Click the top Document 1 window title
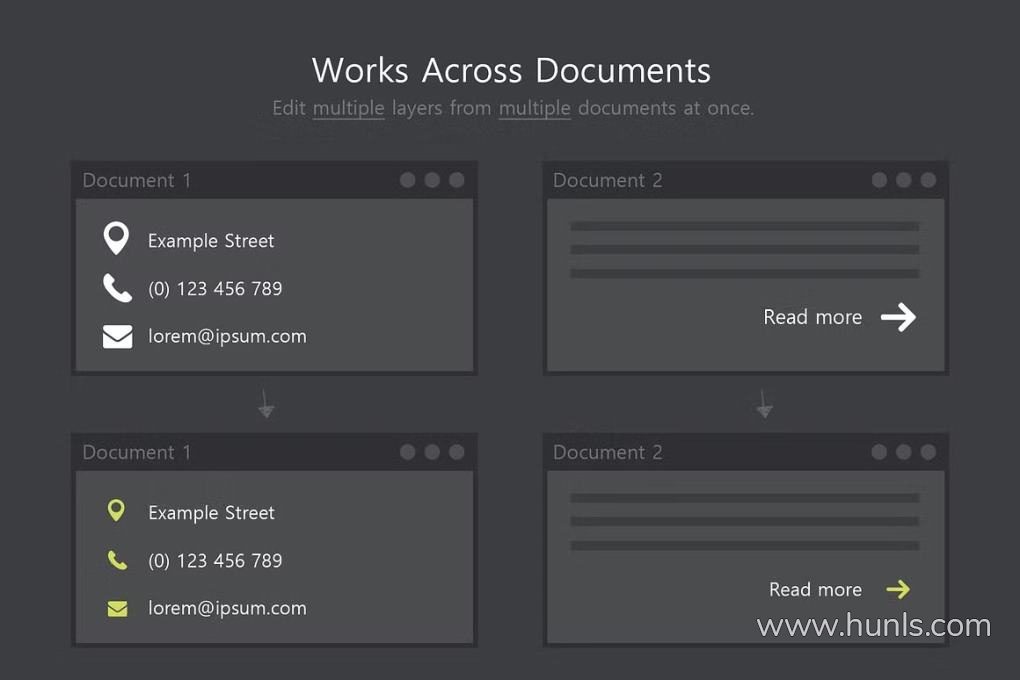 (x=137, y=180)
